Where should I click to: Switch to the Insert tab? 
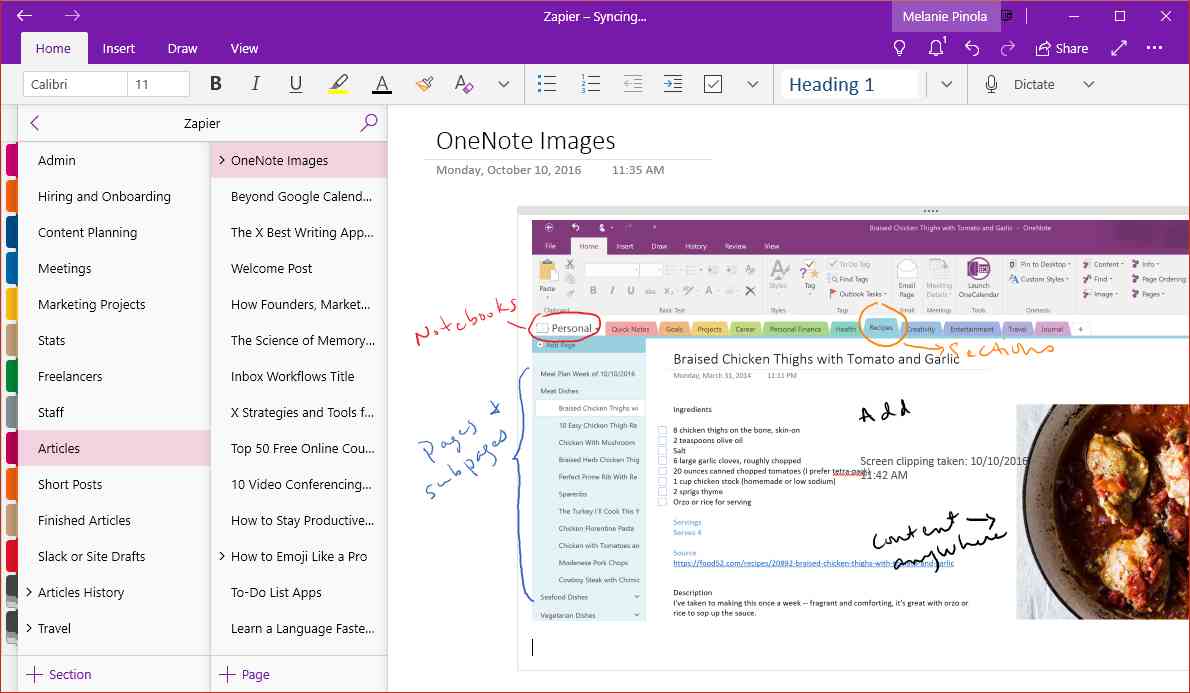coord(119,47)
